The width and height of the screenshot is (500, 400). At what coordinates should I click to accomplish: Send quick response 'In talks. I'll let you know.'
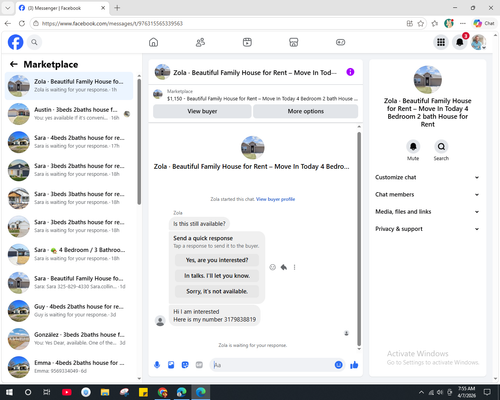217,276
